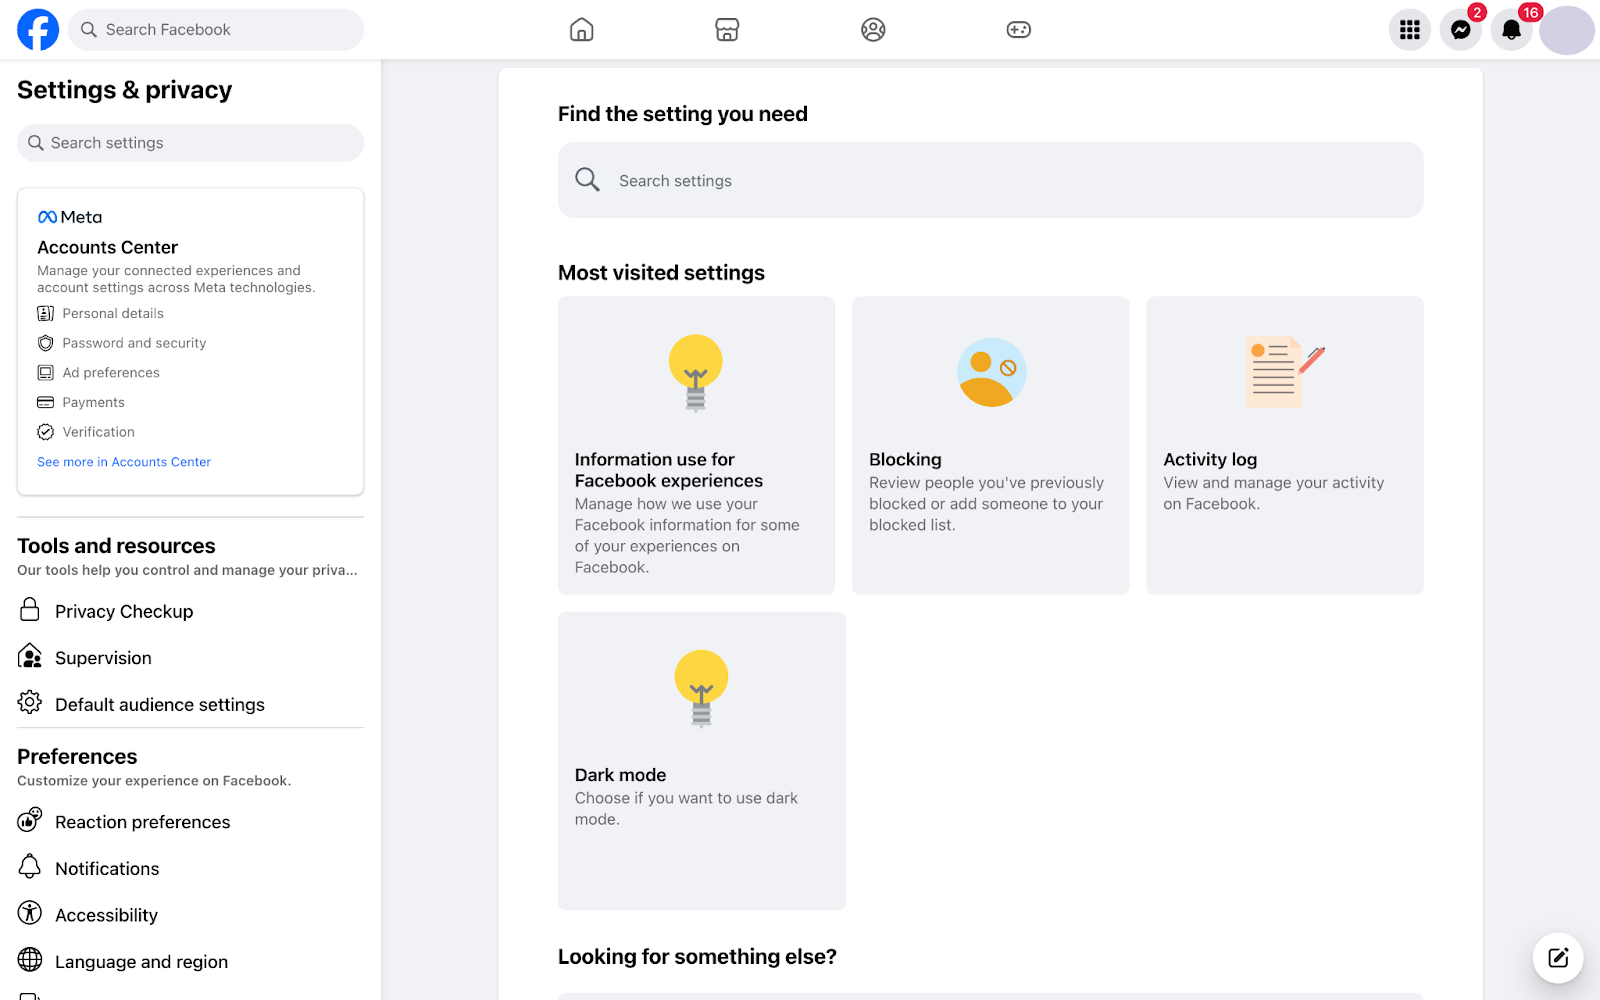The width and height of the screenshot is (1600, 1000).
Task: Focus the sidebar Search settings field
Action: (x=190, y=143)
